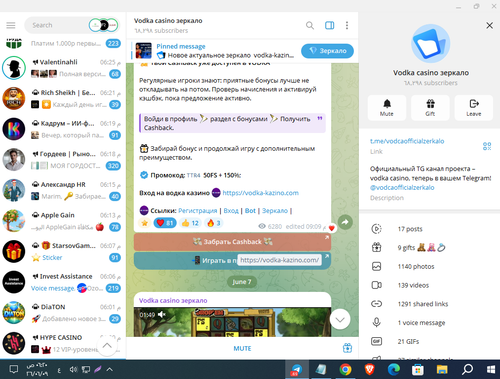Open the Valentinahli chat
500x379 pixels.
pyautogui.click(x=63, y=68)
